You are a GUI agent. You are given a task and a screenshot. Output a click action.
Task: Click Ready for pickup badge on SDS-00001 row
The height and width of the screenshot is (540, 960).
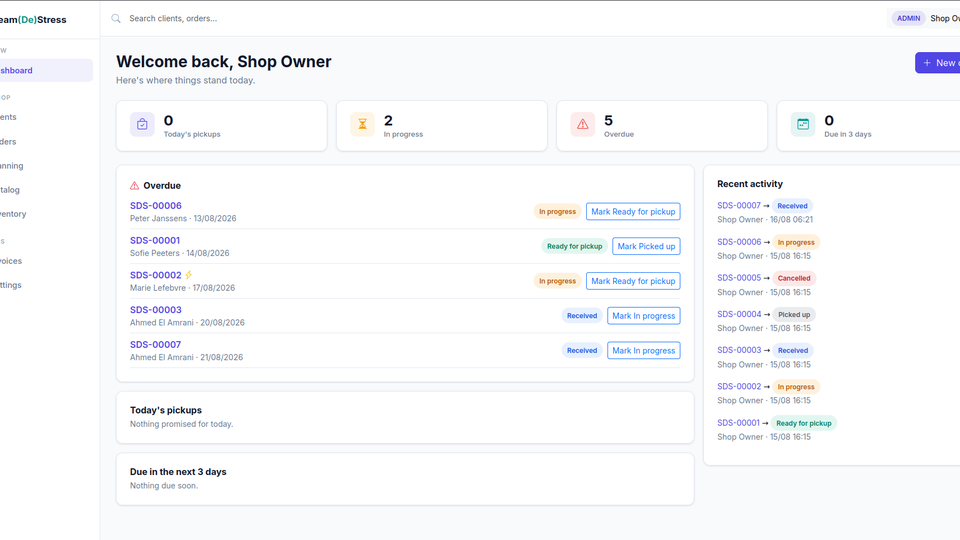(574, 246)
